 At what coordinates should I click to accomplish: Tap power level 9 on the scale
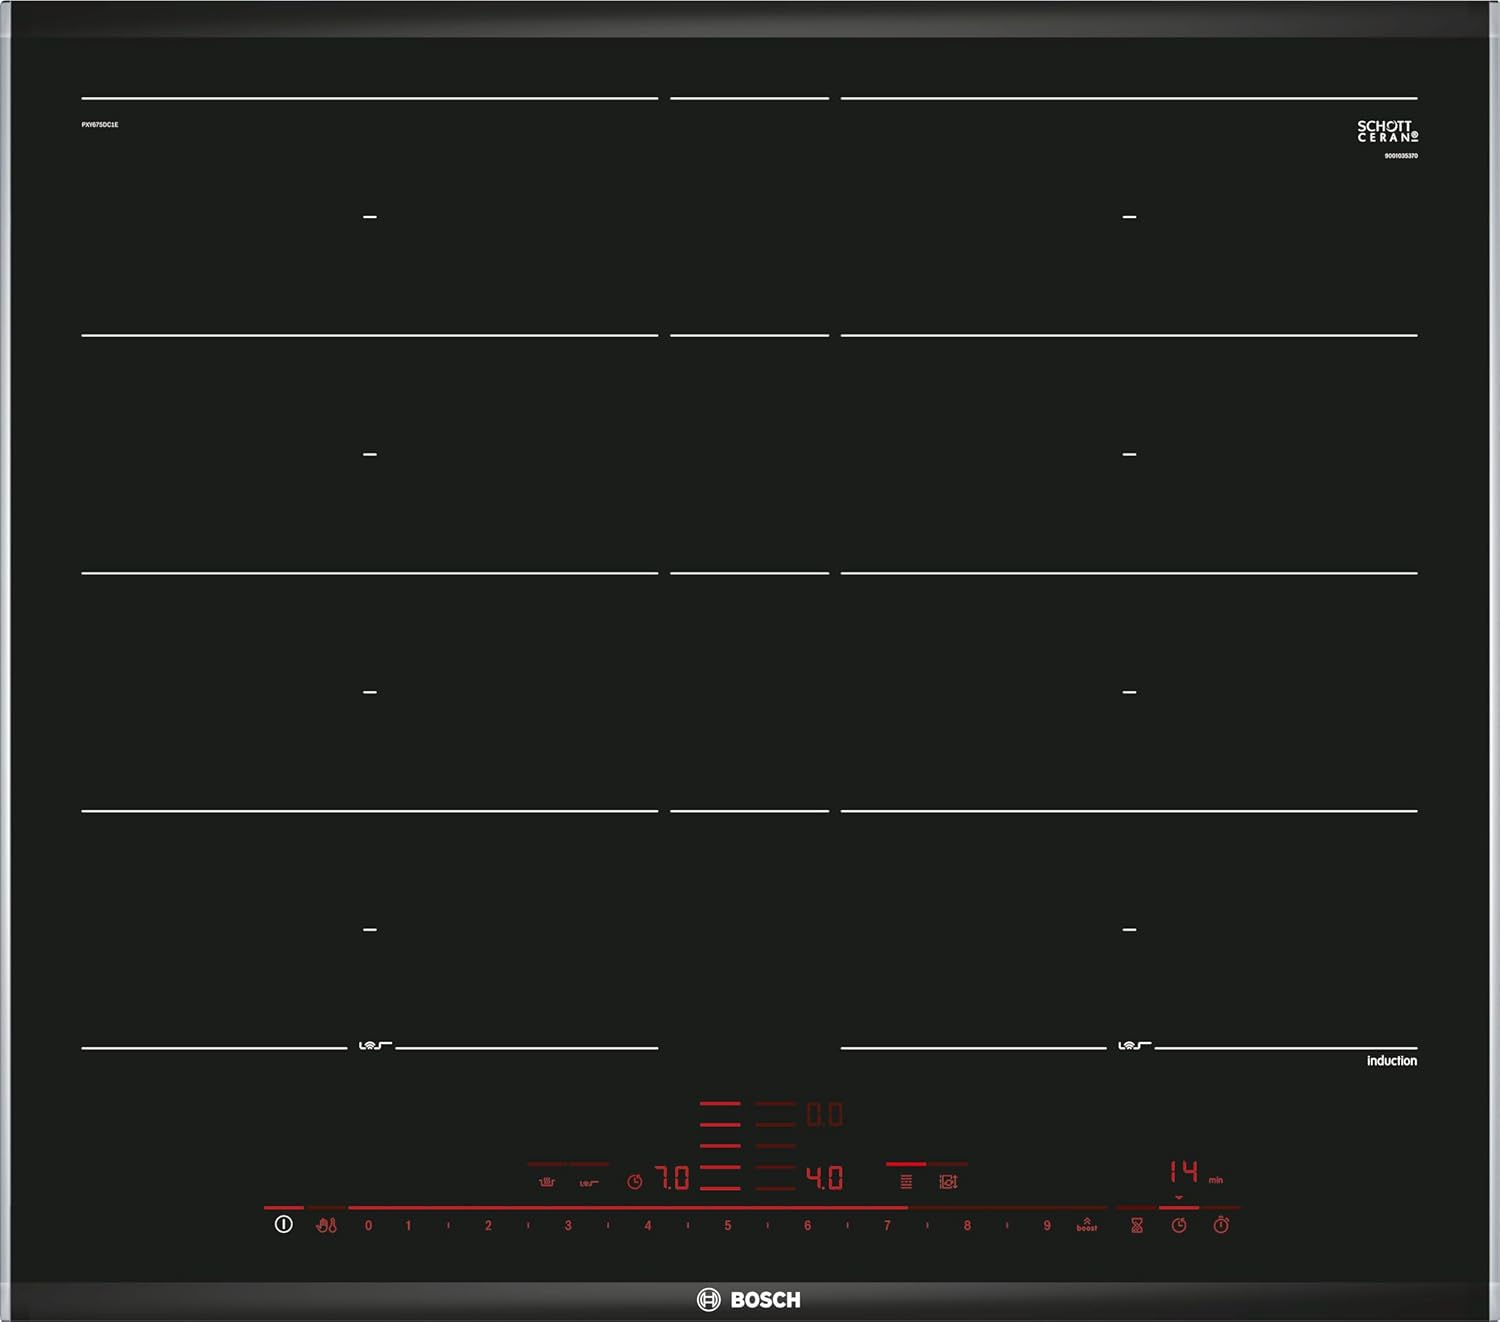click(x=1047, y=1225)
